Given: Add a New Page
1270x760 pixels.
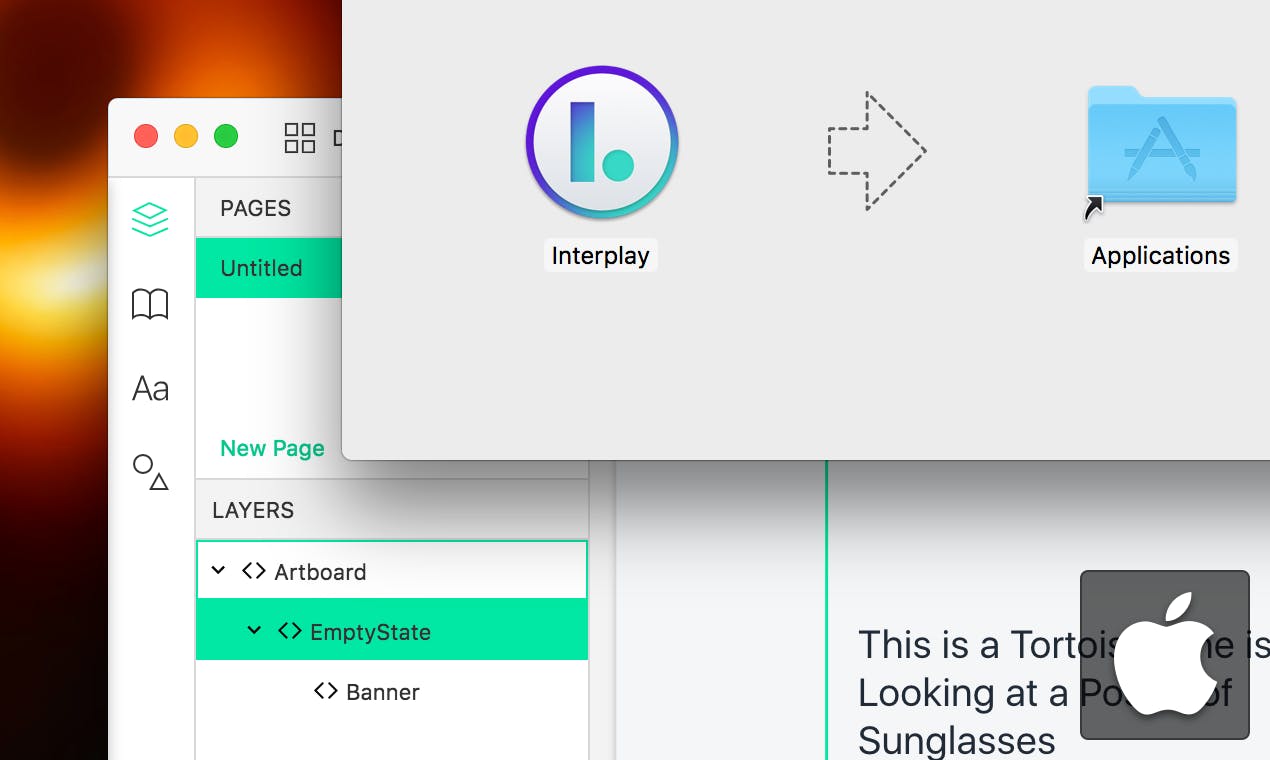Looking at the screenshot, I should 272,448.
